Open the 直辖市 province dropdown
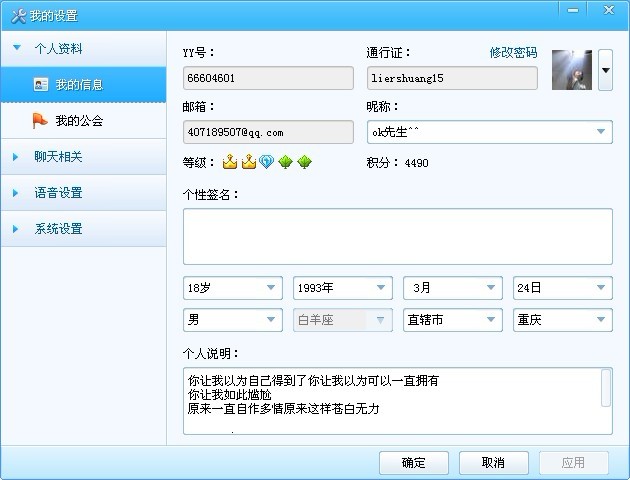The height and width of the screenshot is (480, 630). coord(453,320)
